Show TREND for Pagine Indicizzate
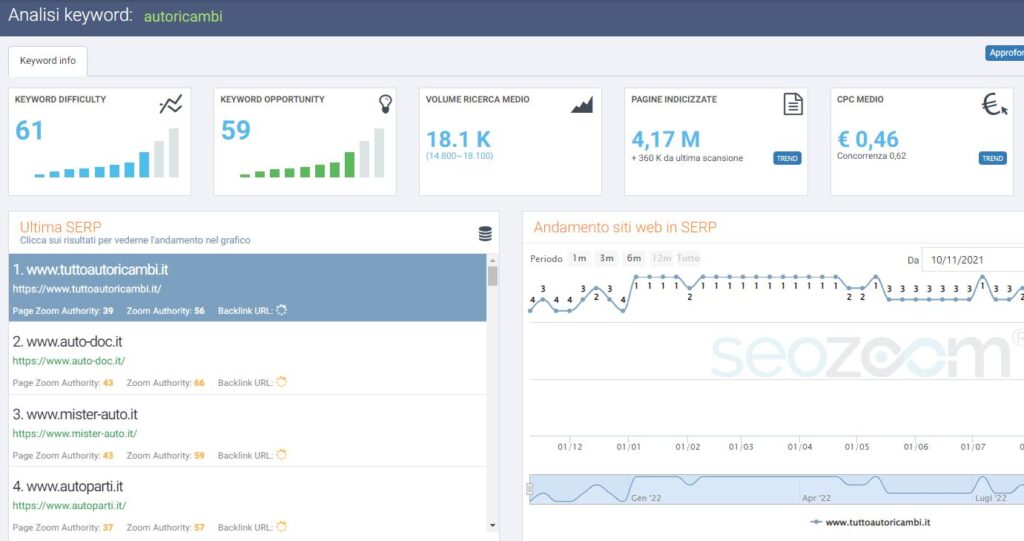Viewport: 1024px width, 541px height. [x=787, y=158]
